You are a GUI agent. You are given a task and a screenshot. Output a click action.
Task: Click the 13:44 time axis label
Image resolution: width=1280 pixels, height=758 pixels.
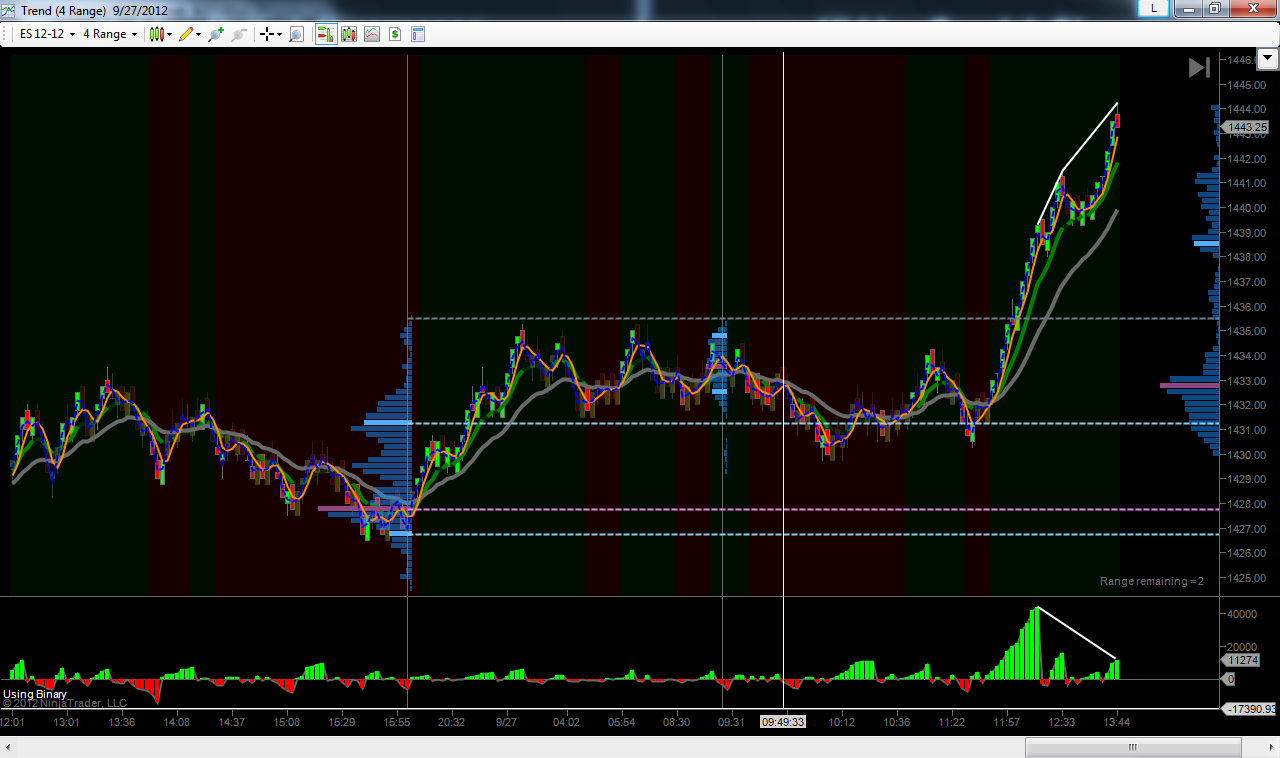[1116, 722]
